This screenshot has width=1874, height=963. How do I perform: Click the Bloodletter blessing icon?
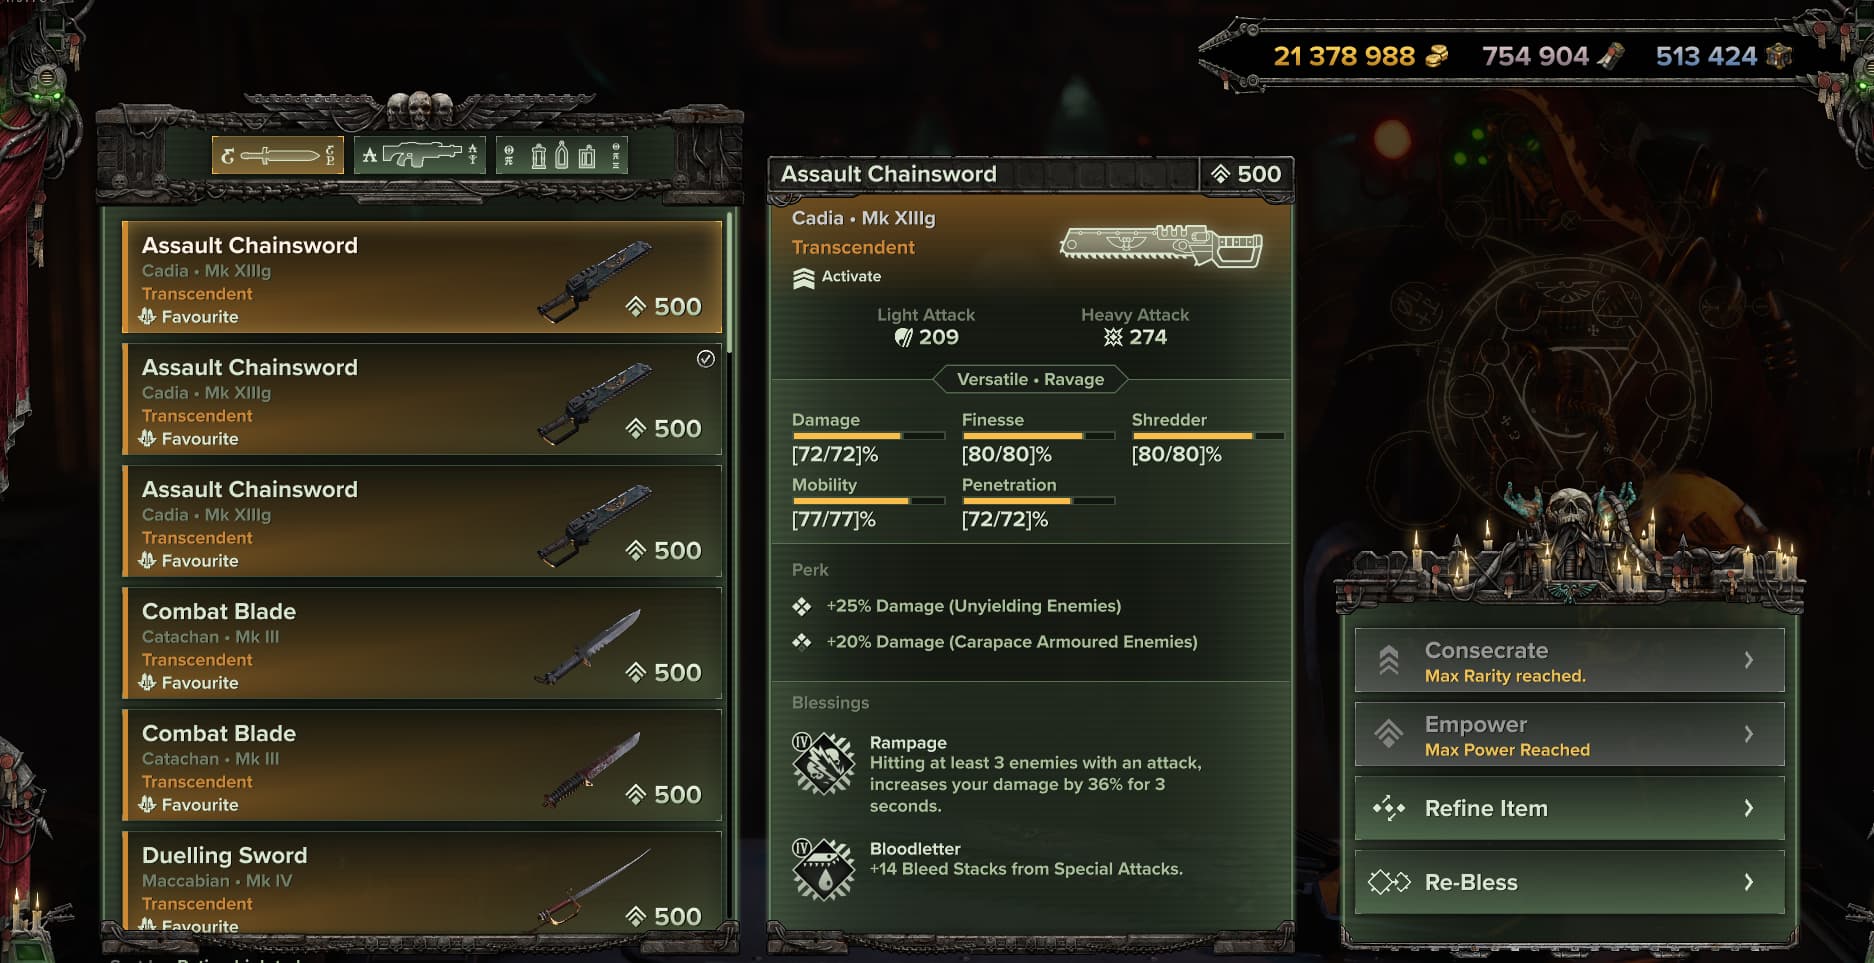[823, 869]
